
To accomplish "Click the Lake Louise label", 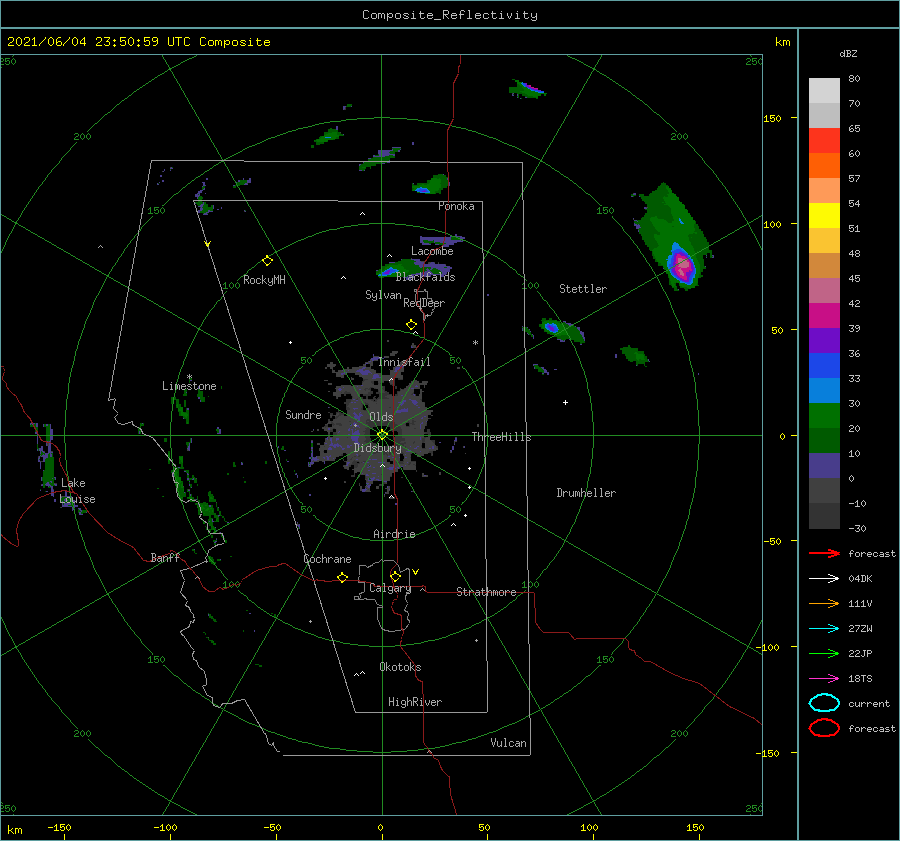I will (x=77, y=491).
